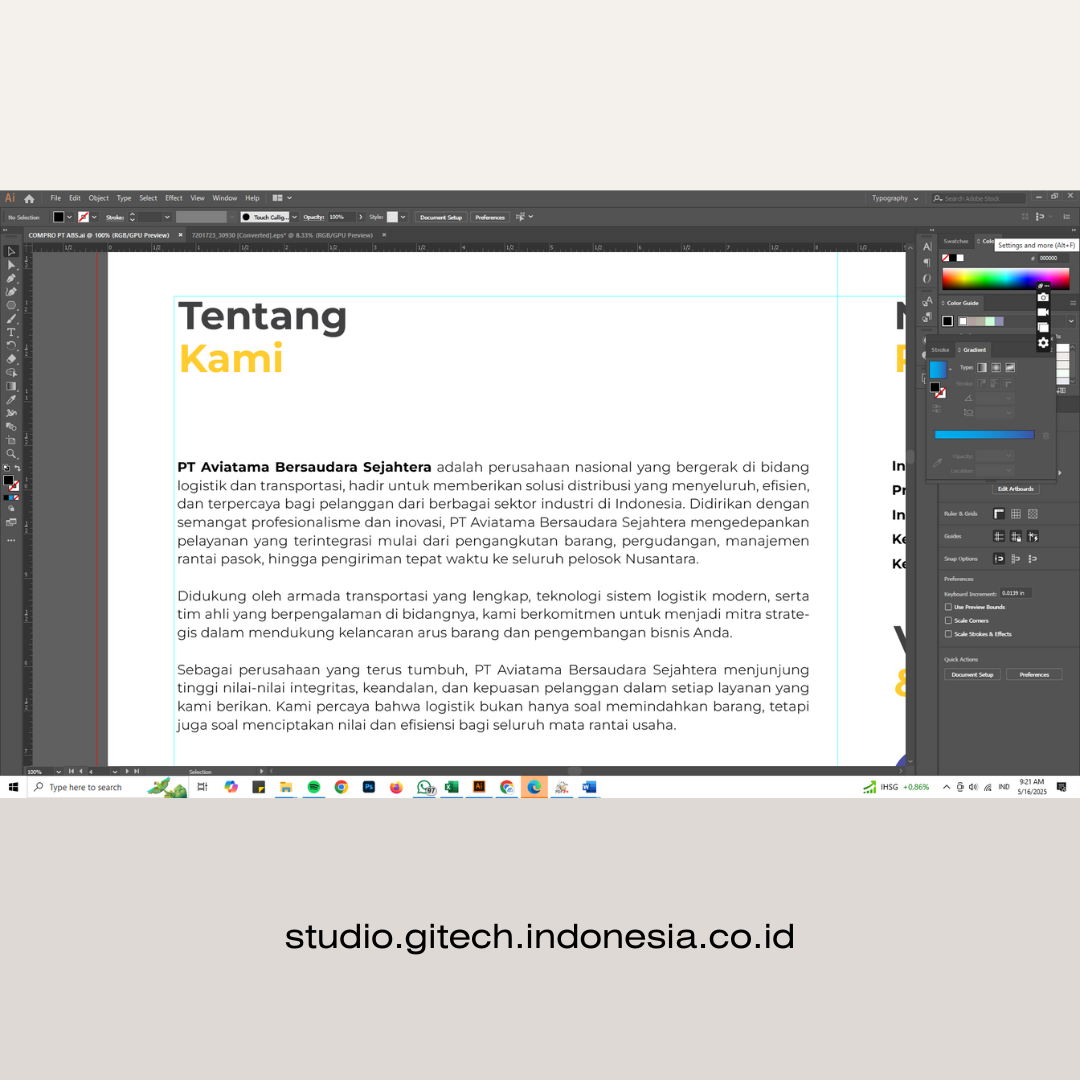1080x1080 pixels.
Task: Pick the Eyedropper tool
Action: click(11, 400)
